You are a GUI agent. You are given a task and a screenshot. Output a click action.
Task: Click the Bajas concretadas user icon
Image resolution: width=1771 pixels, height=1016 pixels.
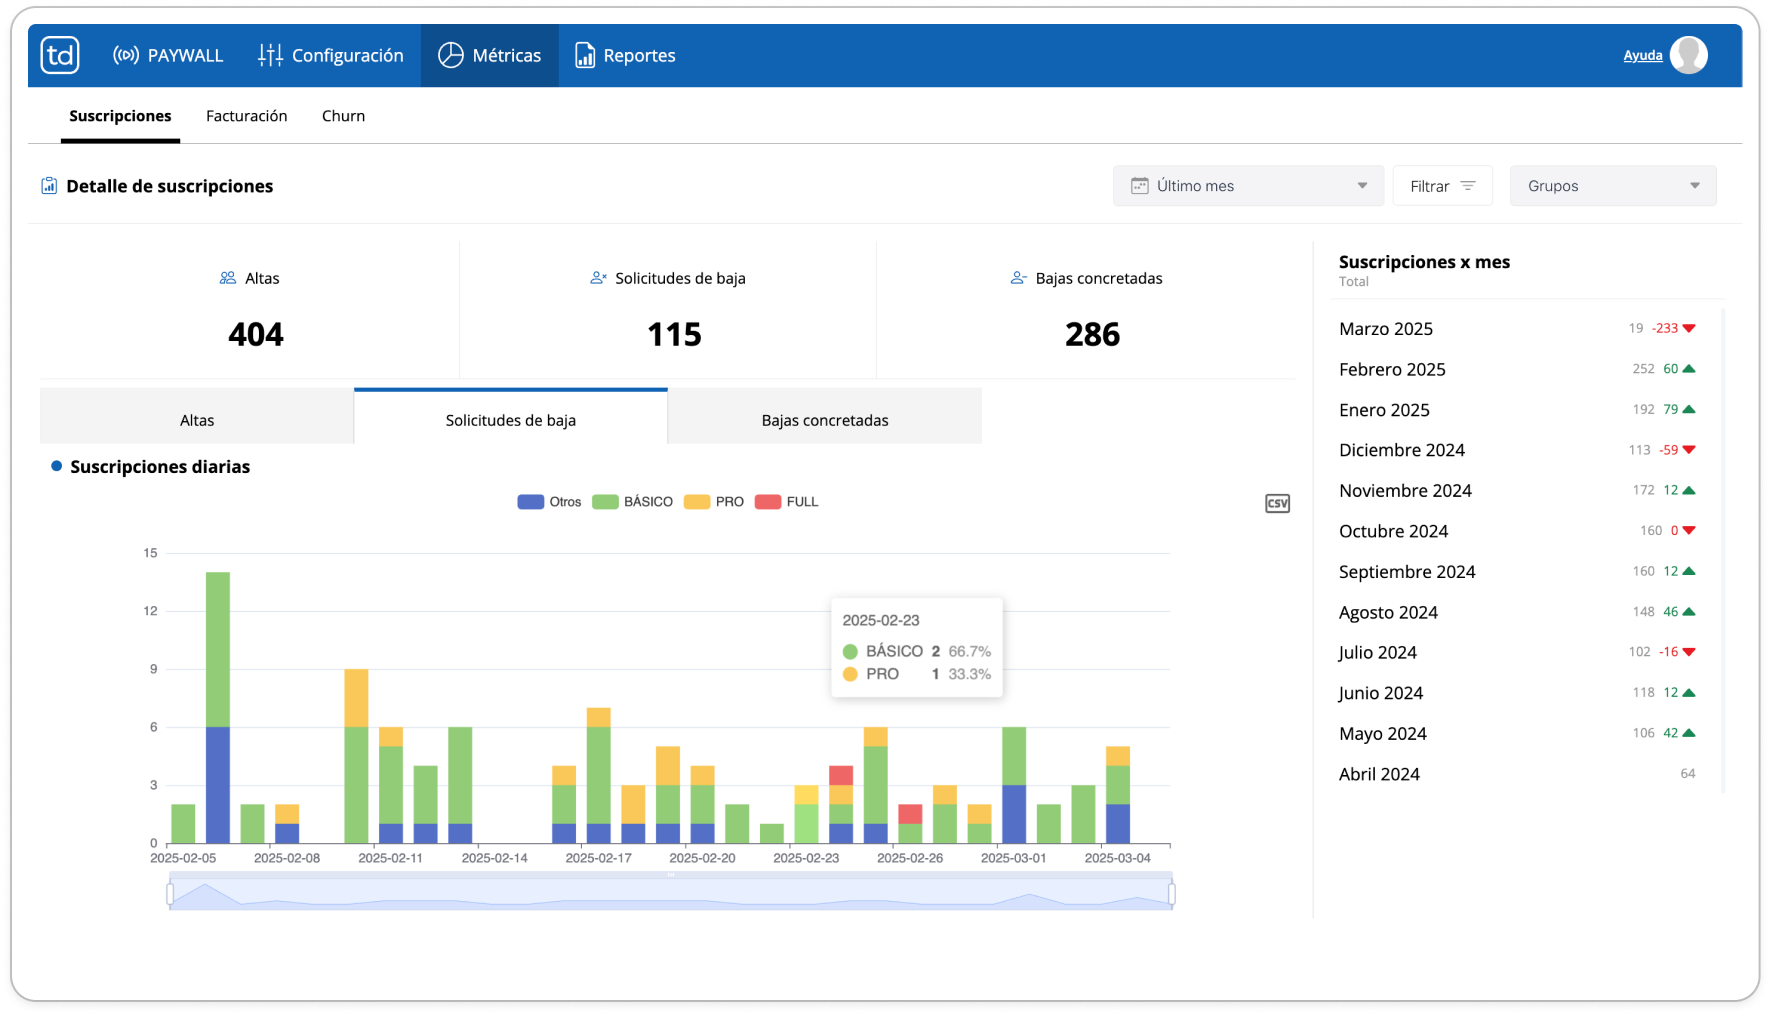click(1018, 278)
